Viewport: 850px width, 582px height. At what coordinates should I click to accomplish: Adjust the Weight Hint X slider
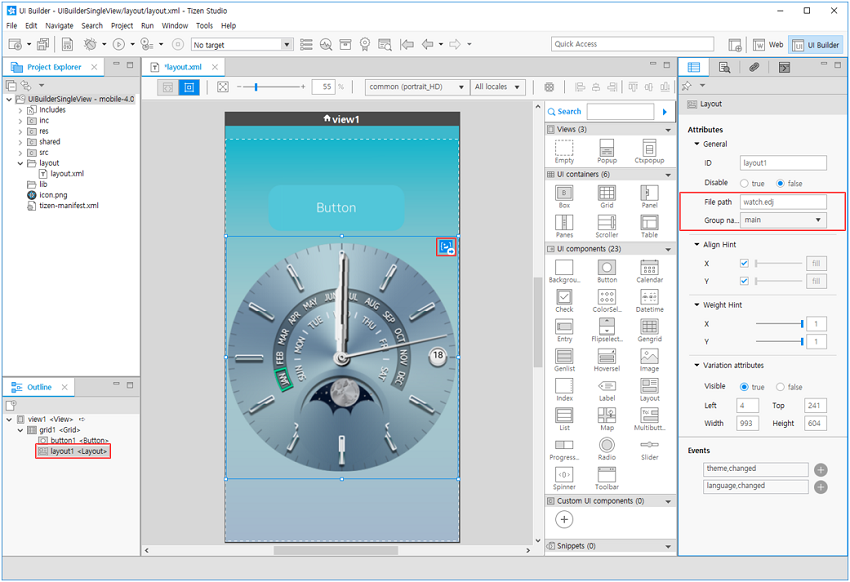(779, 324)
